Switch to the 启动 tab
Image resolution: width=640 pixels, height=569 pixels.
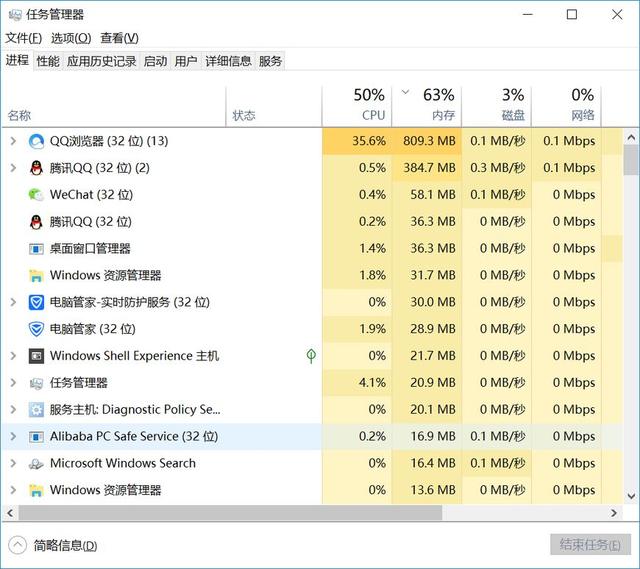coord(155,61)
